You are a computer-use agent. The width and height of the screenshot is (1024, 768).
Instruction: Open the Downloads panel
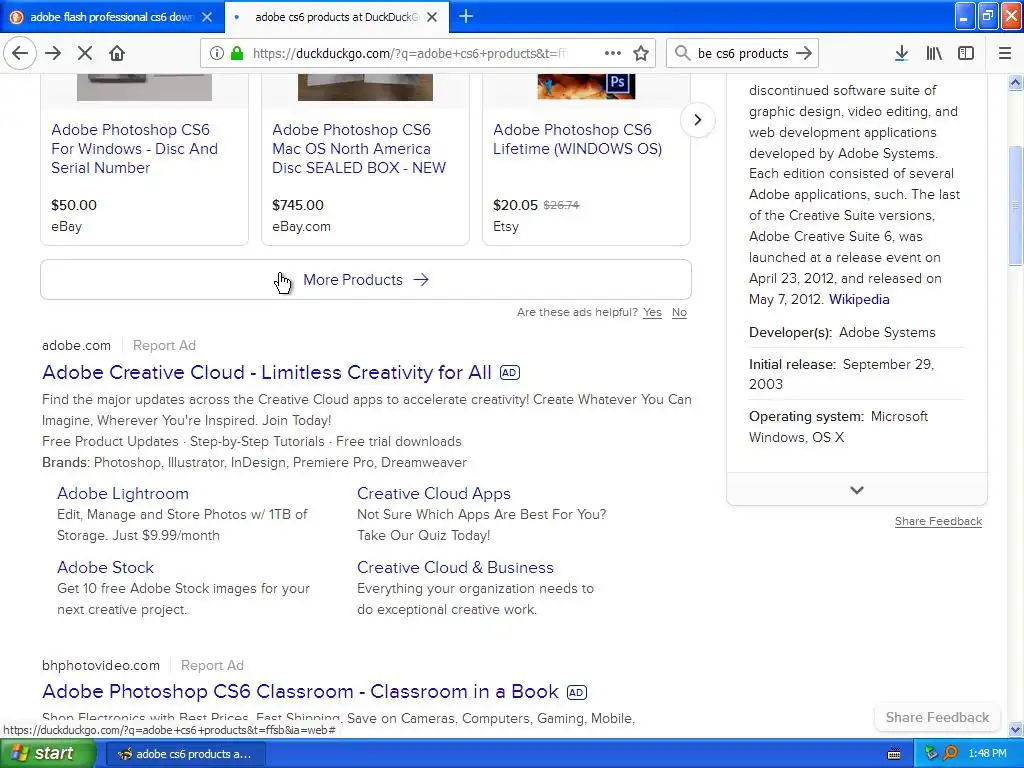point(901,53)
